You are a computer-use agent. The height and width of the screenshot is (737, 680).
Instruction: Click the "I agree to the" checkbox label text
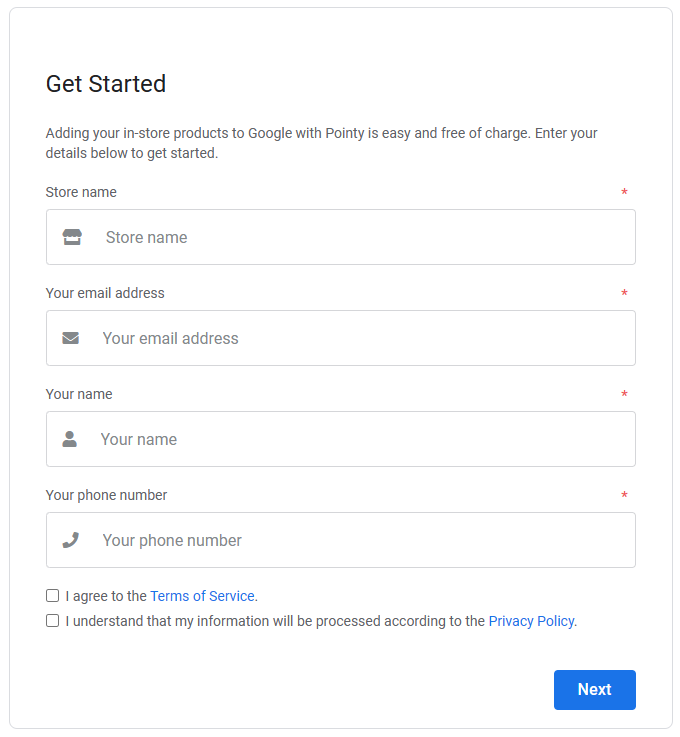click(x=106, y=596)
